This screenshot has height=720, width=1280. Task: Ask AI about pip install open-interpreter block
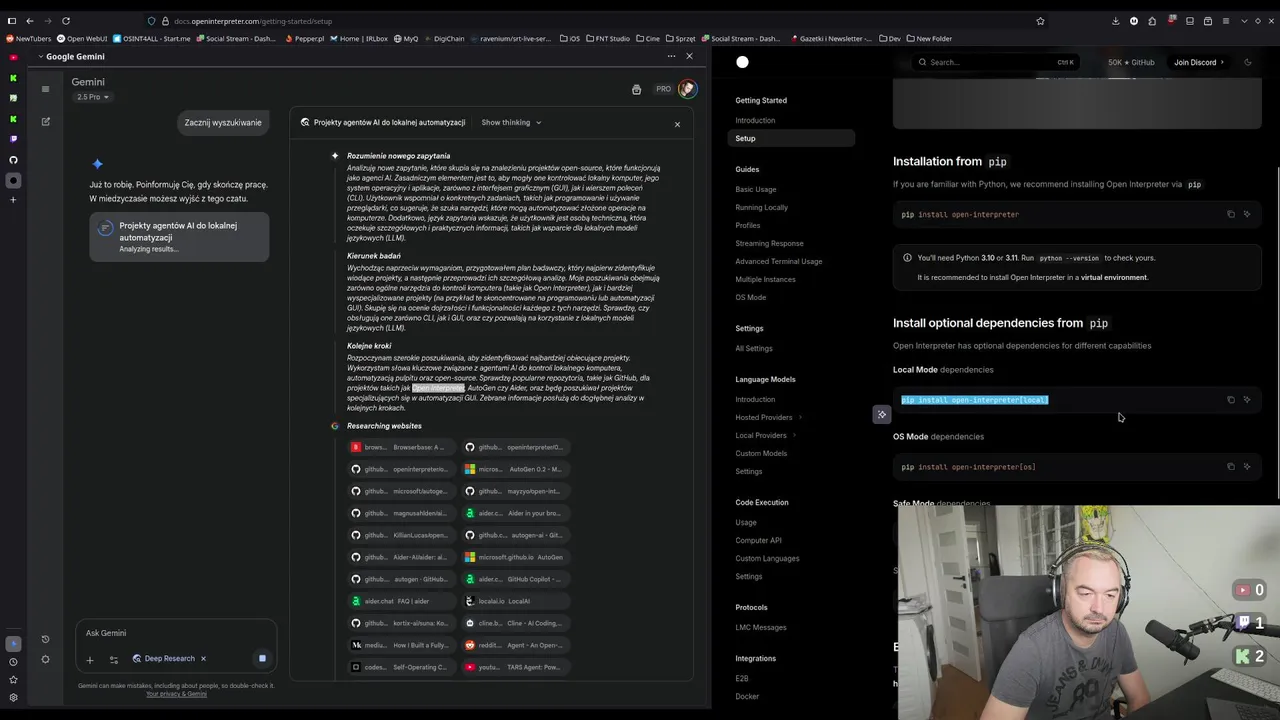(x=1247, y=214)
